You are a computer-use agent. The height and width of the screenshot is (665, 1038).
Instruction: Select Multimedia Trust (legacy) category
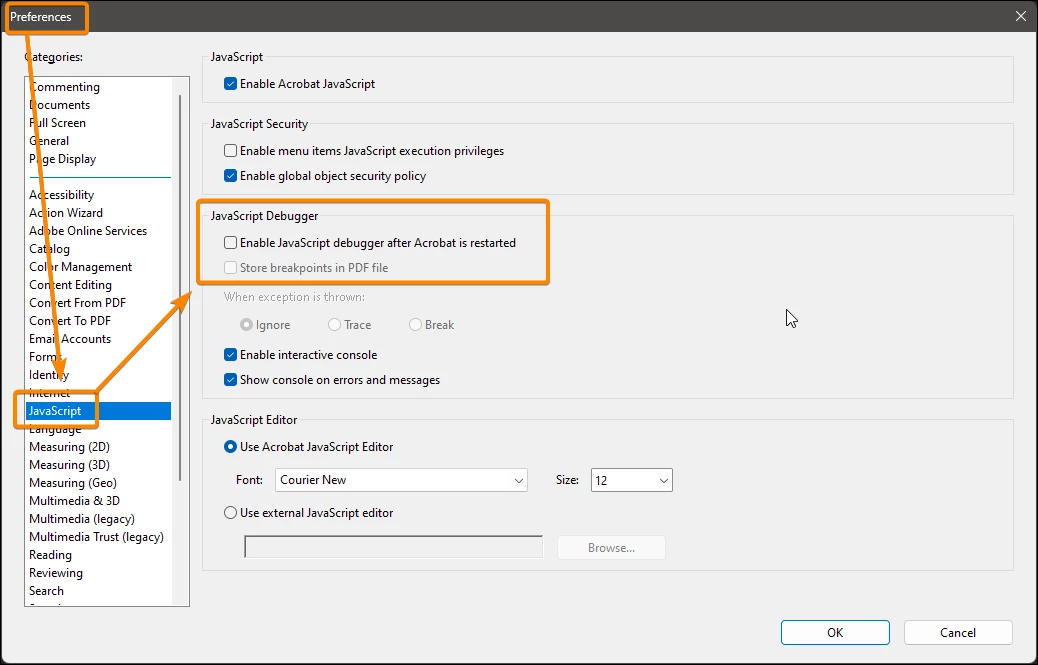tap(96, 537)
